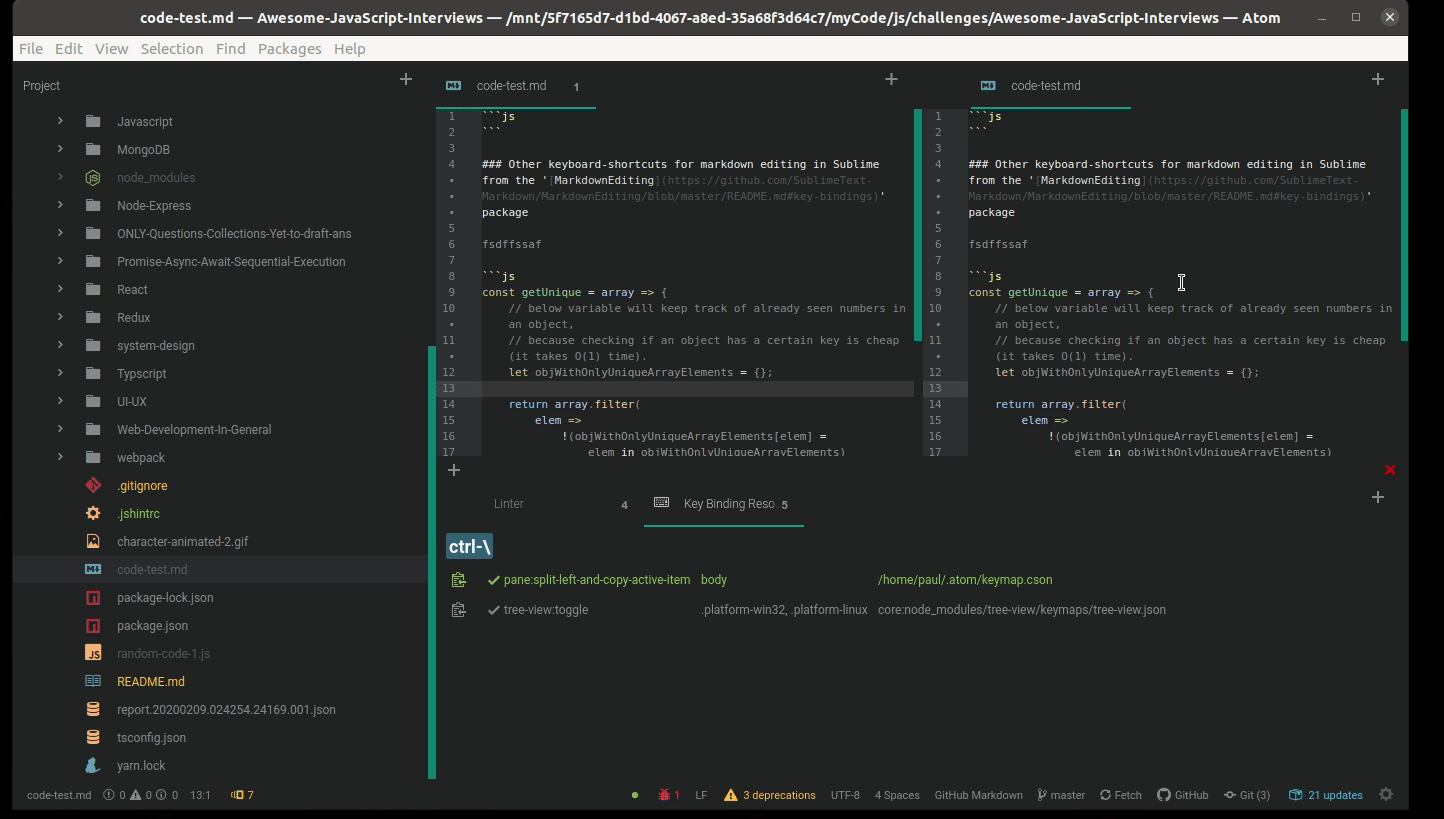Change GitHub Markdown grammar
This screenshot has width=1444, height=819.
point(978,795)
